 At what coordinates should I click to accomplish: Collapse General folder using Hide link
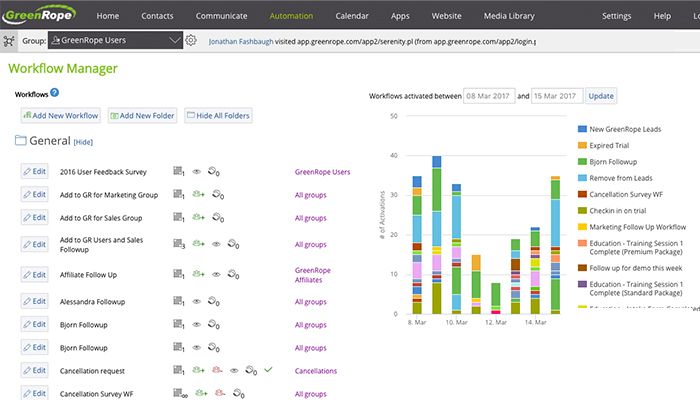pos(83,143)
